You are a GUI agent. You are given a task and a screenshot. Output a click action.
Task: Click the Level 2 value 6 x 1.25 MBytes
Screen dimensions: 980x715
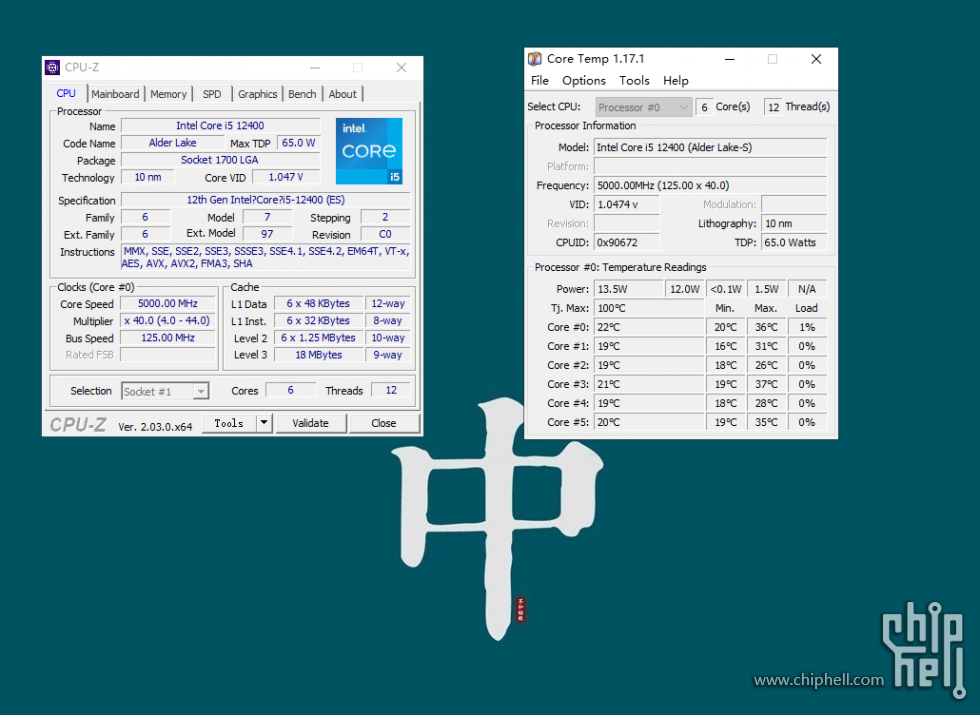[x=318, y=338]
